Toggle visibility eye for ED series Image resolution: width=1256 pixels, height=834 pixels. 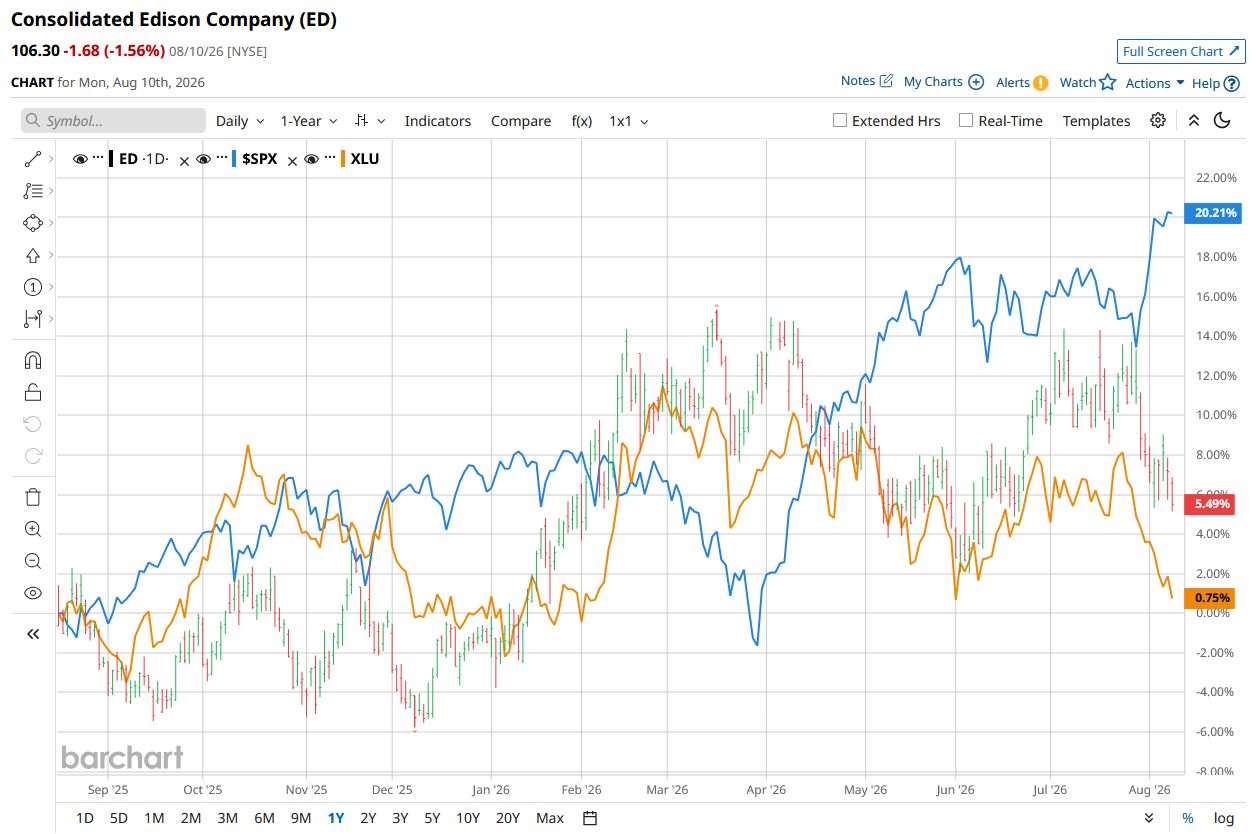coord(81,158)
